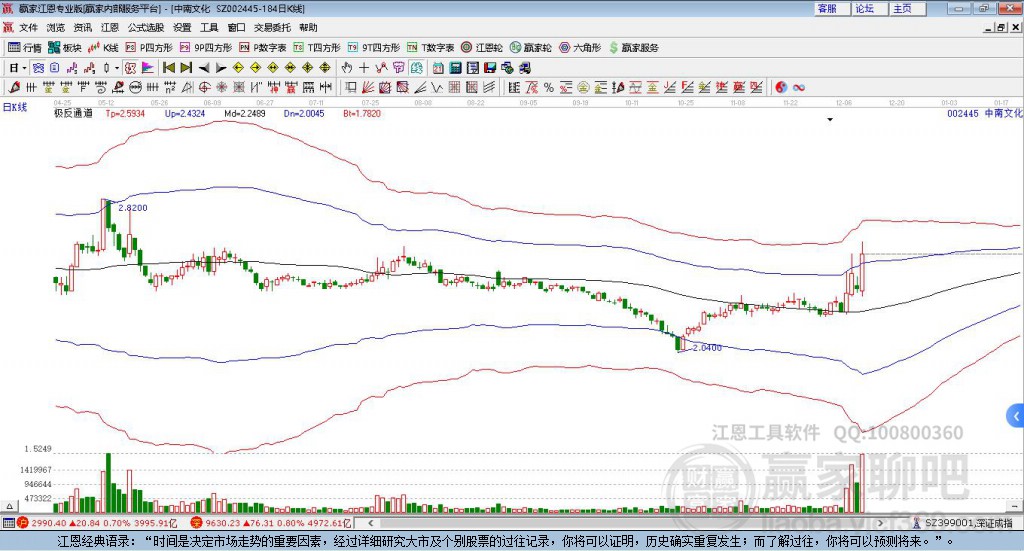Open the 六角形 hexagon tool
This screenshot has width=1024, height=551.
coord(580,48)
